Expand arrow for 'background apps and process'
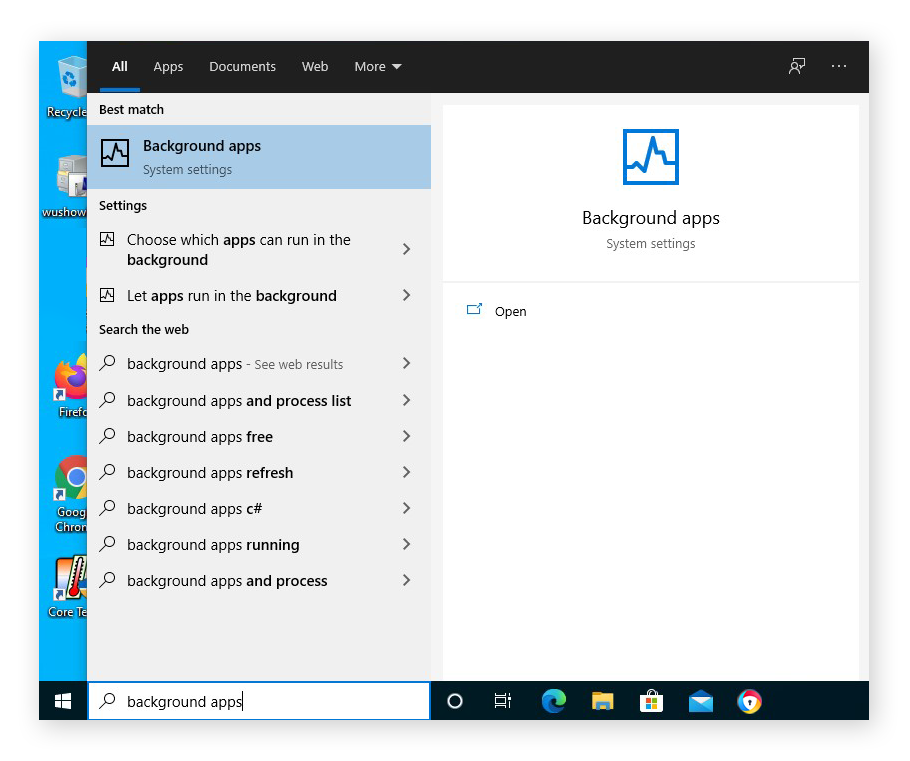Image resolution: width=910 pixels, height=761 pixels. point(406,580)
